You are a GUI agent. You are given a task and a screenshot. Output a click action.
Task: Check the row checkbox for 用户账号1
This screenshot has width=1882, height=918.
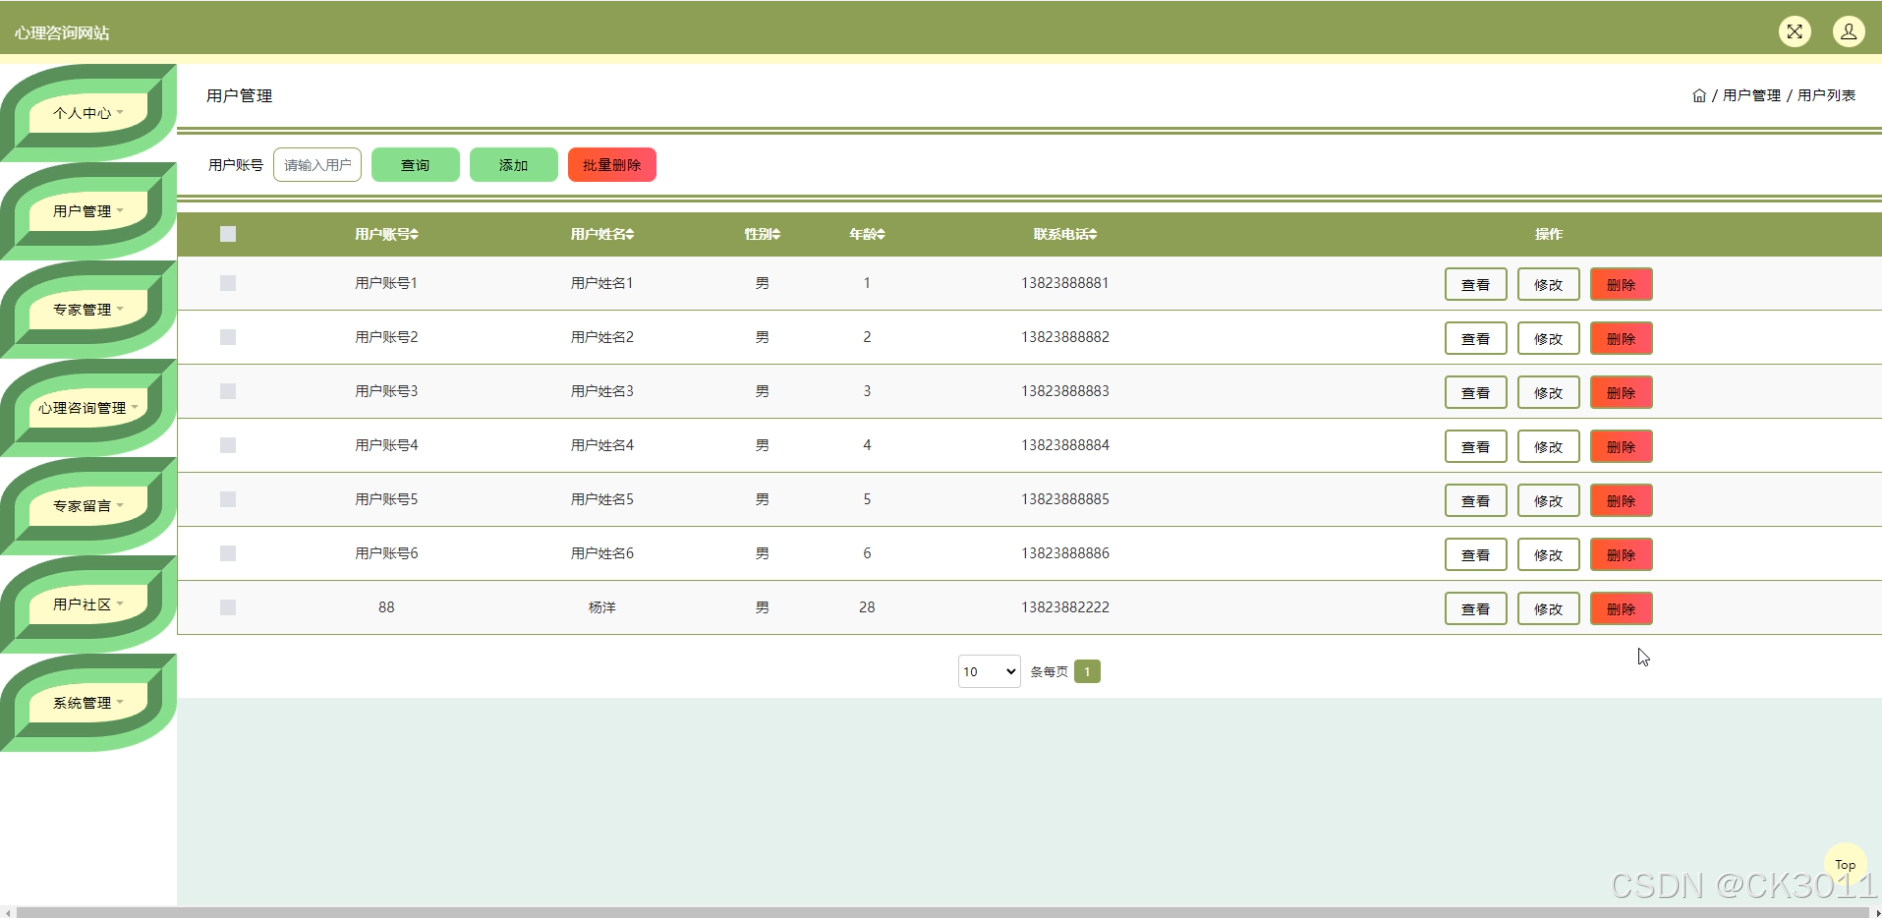point(228,283)
